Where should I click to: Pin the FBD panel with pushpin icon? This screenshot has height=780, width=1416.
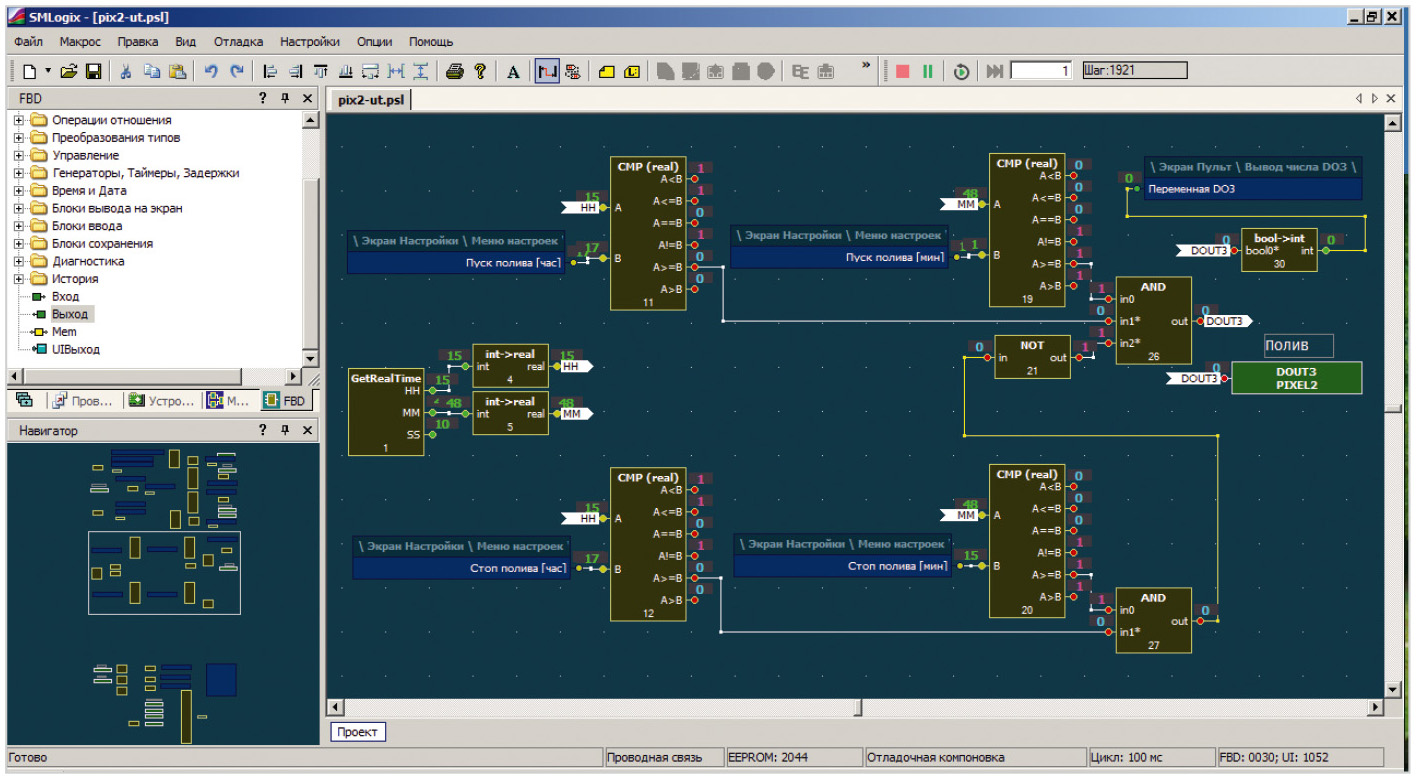tap(285, 99)
